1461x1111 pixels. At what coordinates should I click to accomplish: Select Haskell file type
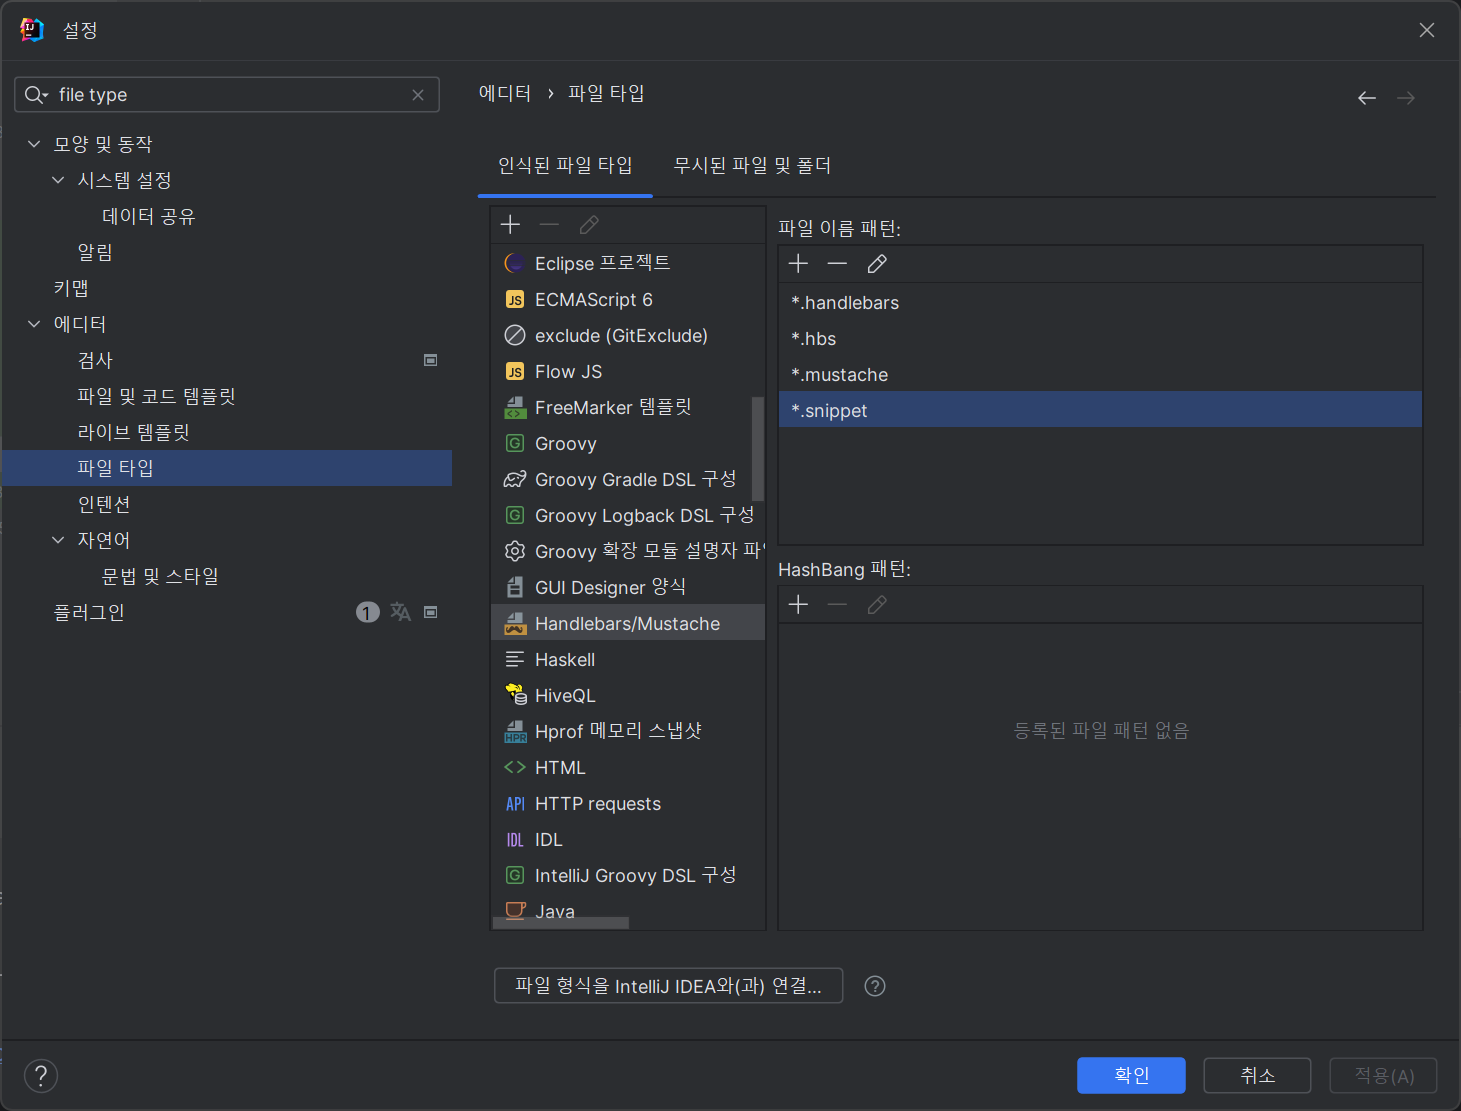(x=628, y=660)
